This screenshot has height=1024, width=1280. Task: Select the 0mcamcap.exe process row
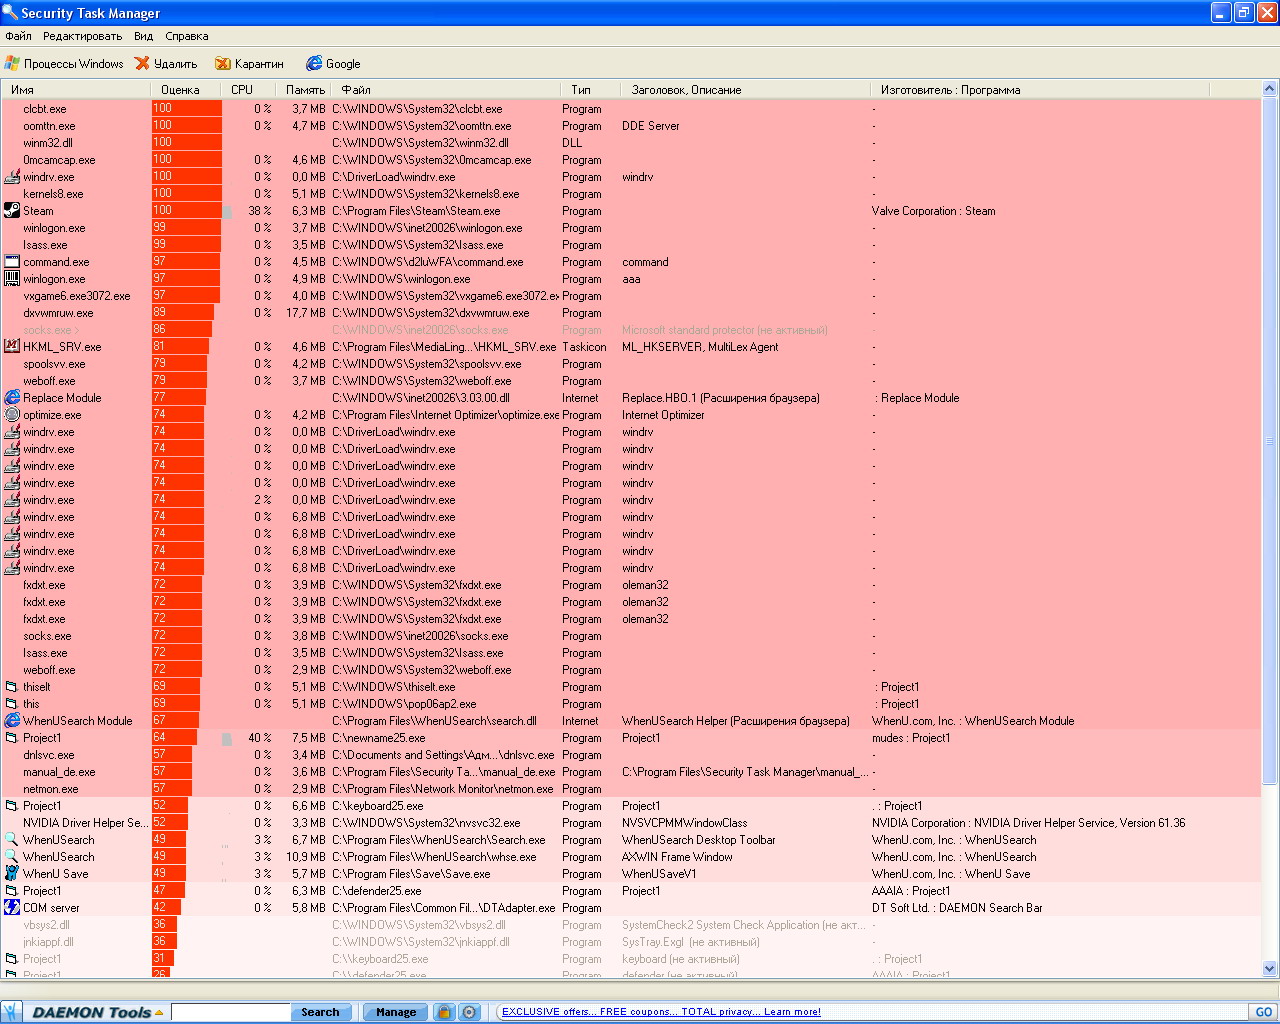(x=631, y=160)
